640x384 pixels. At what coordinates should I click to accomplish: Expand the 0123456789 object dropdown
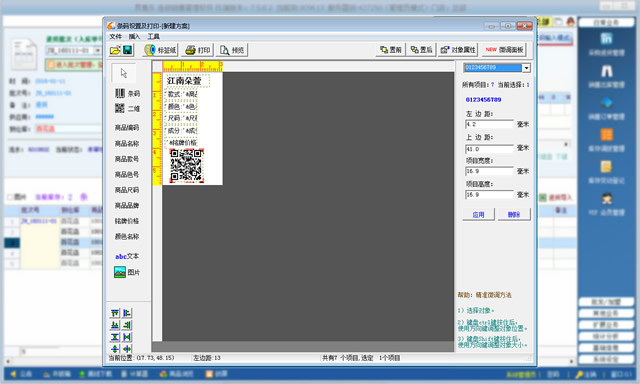pos(526,68)
